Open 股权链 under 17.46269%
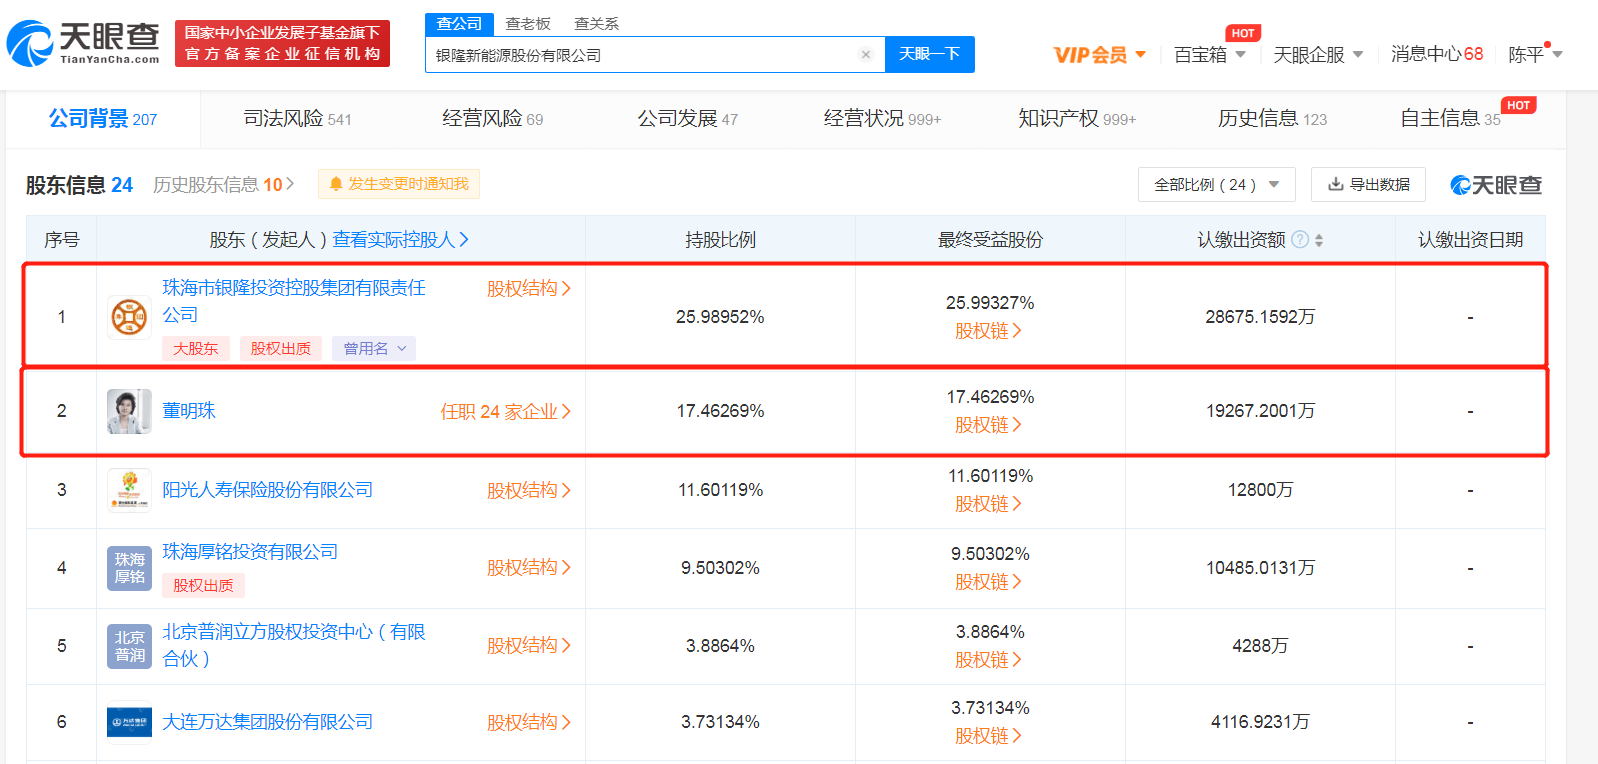Image resolution: width=1598 pixels, height=764 pixels. pyautogui.click(x=988, y=425)
